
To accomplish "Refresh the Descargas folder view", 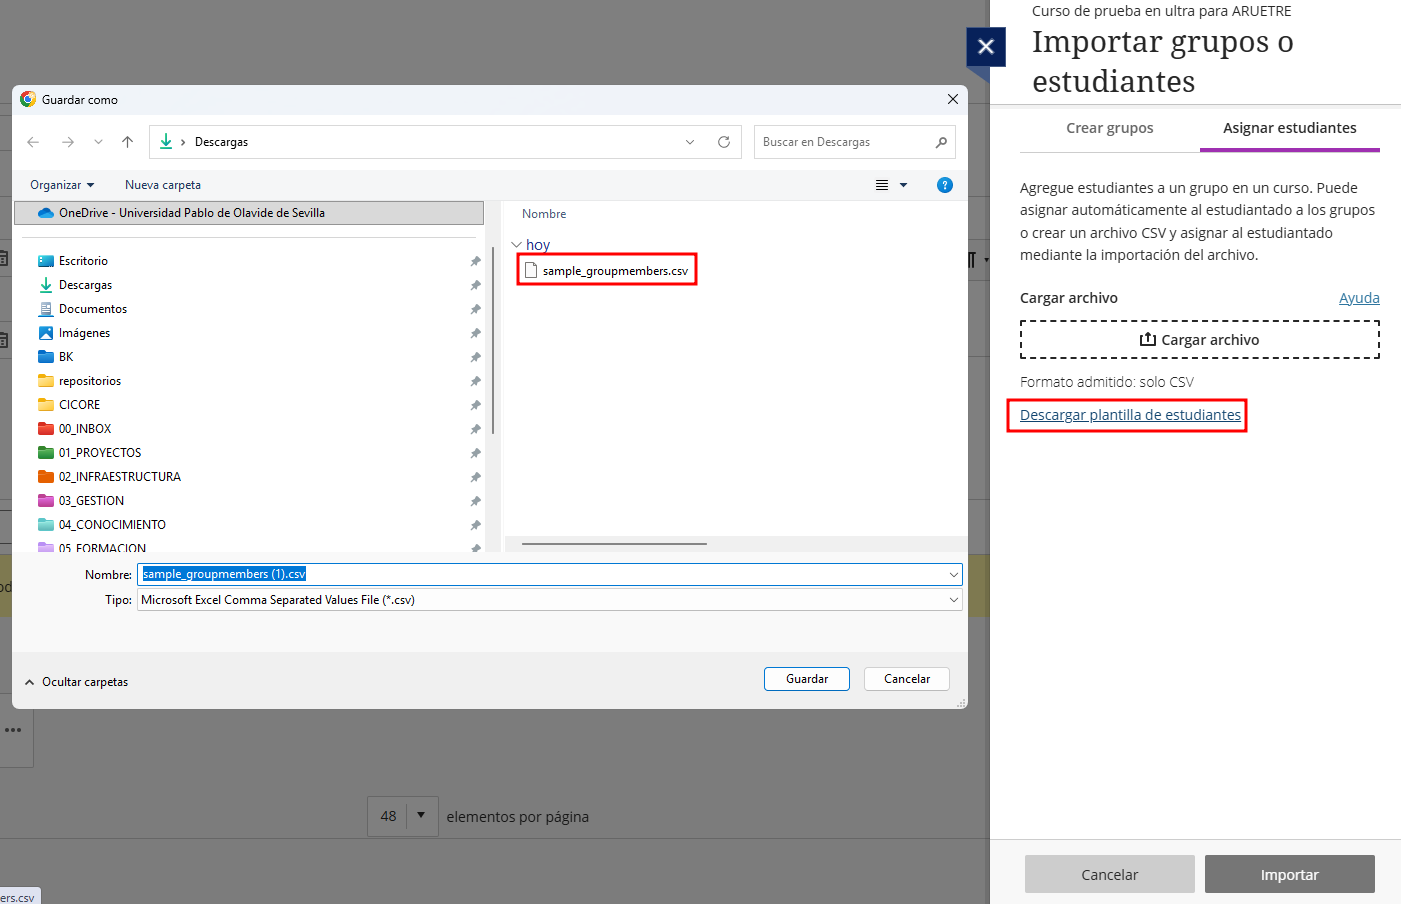I will point(724,142).
